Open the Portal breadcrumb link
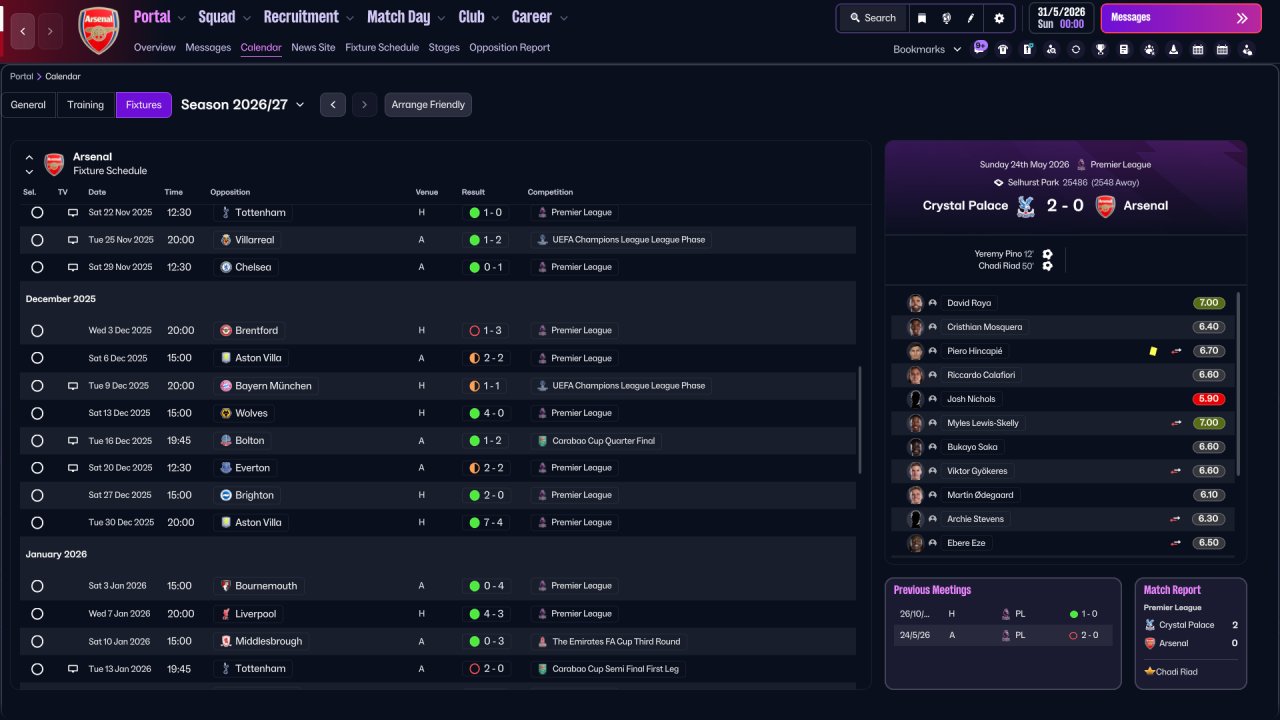 click(x=21, y=76)
